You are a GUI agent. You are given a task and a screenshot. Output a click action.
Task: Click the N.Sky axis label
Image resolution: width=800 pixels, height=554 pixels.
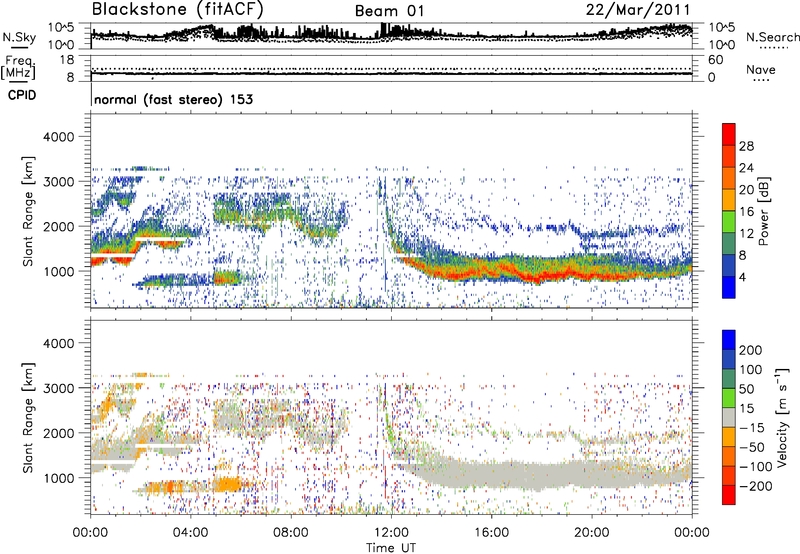tap(19, 37)
